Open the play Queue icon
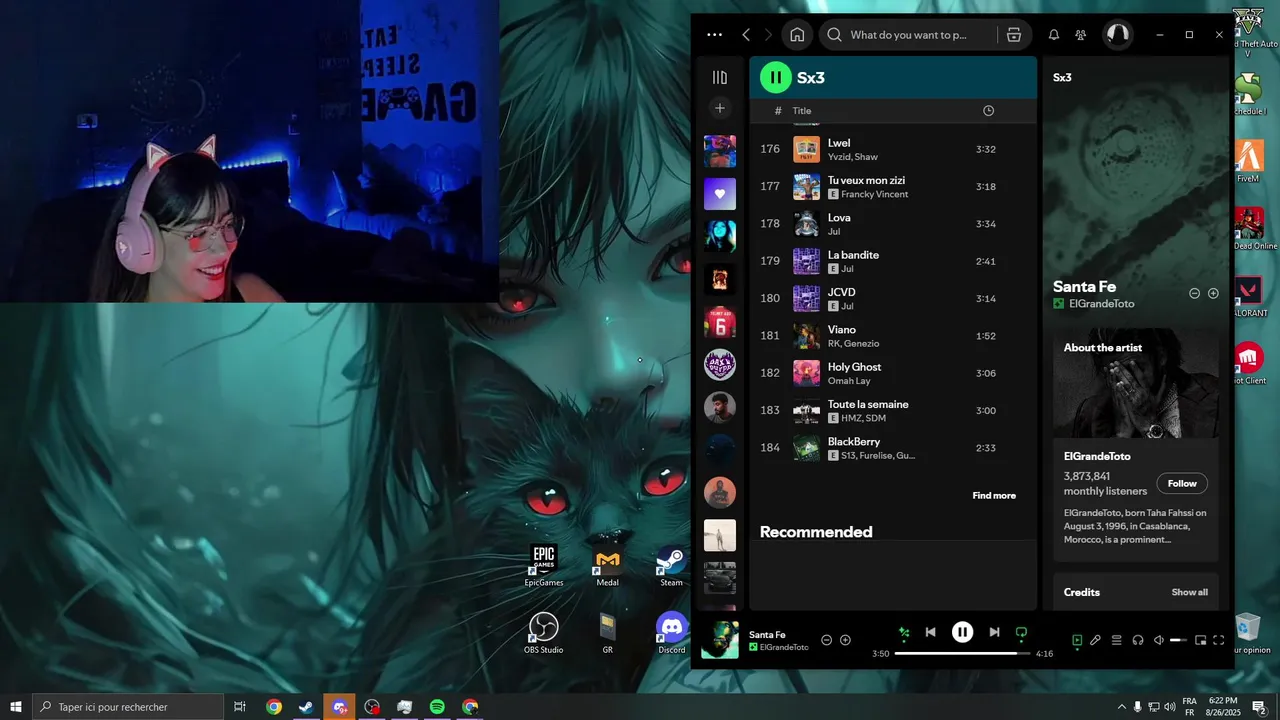The image size is (1280, 720). point(1117,640)
